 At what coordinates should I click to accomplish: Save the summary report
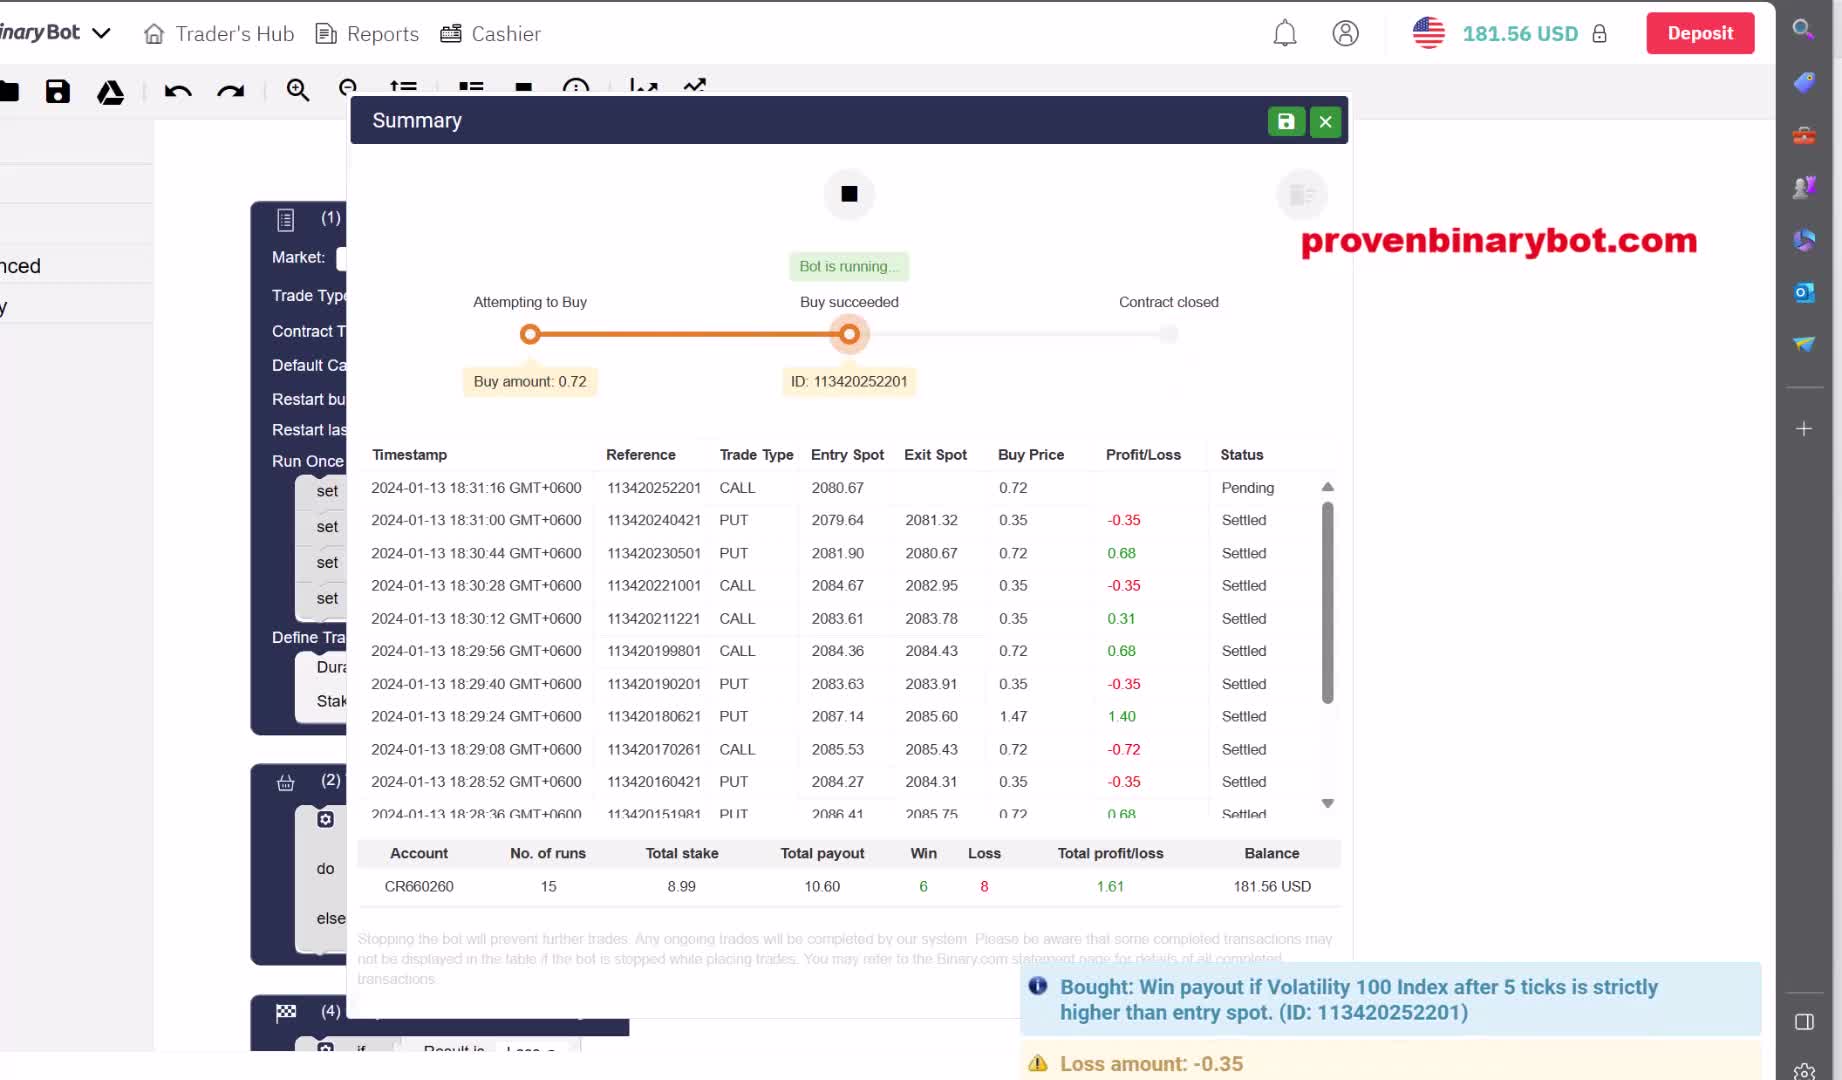[x=1286, y=121]
